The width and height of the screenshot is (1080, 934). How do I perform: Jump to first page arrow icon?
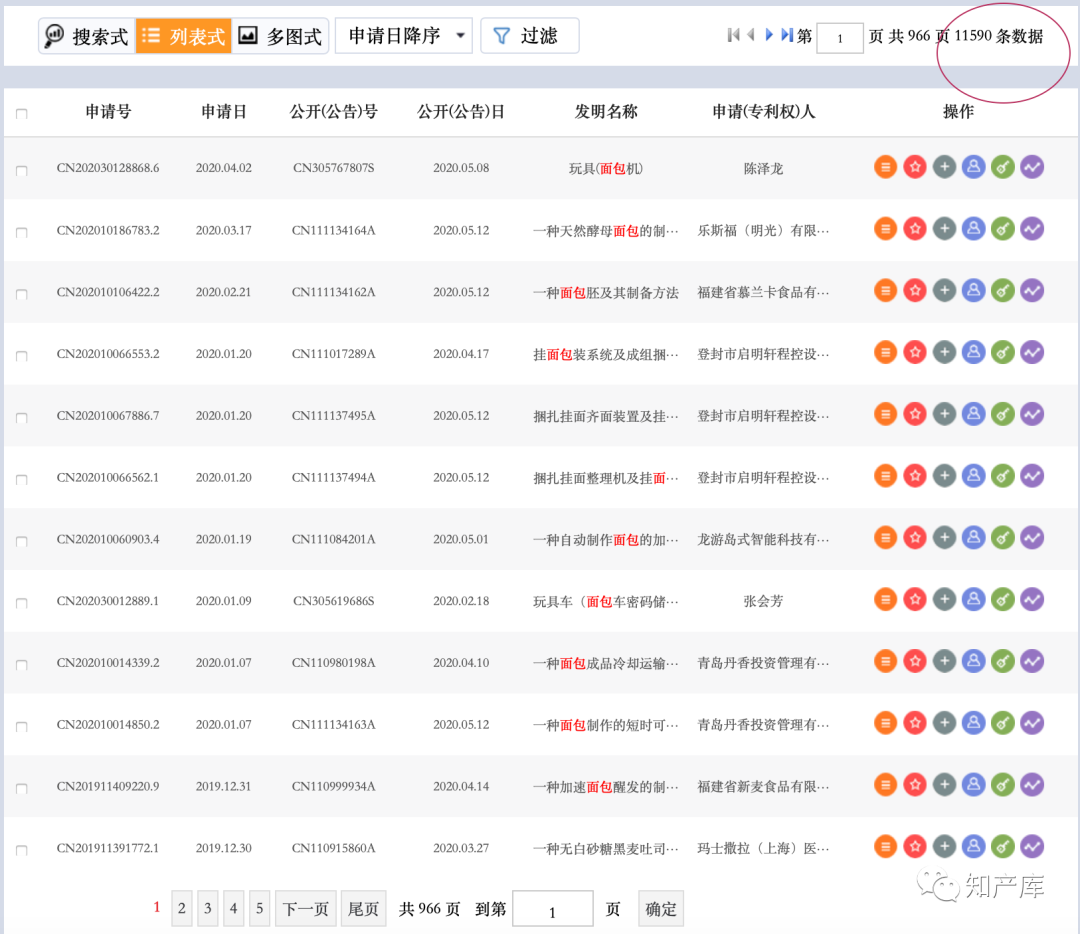(x=734, y=35)
